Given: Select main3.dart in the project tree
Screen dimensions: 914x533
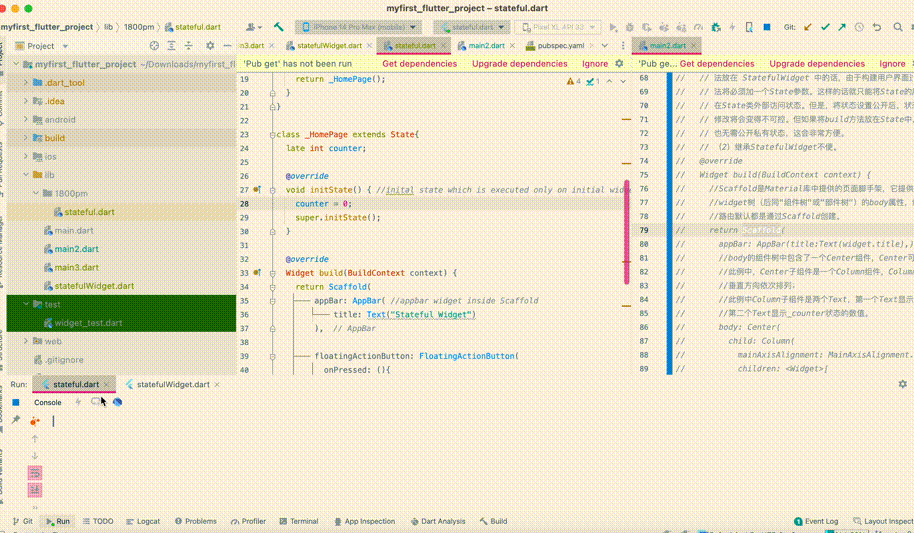Looking at the screenshot, I should click(78, 267).
